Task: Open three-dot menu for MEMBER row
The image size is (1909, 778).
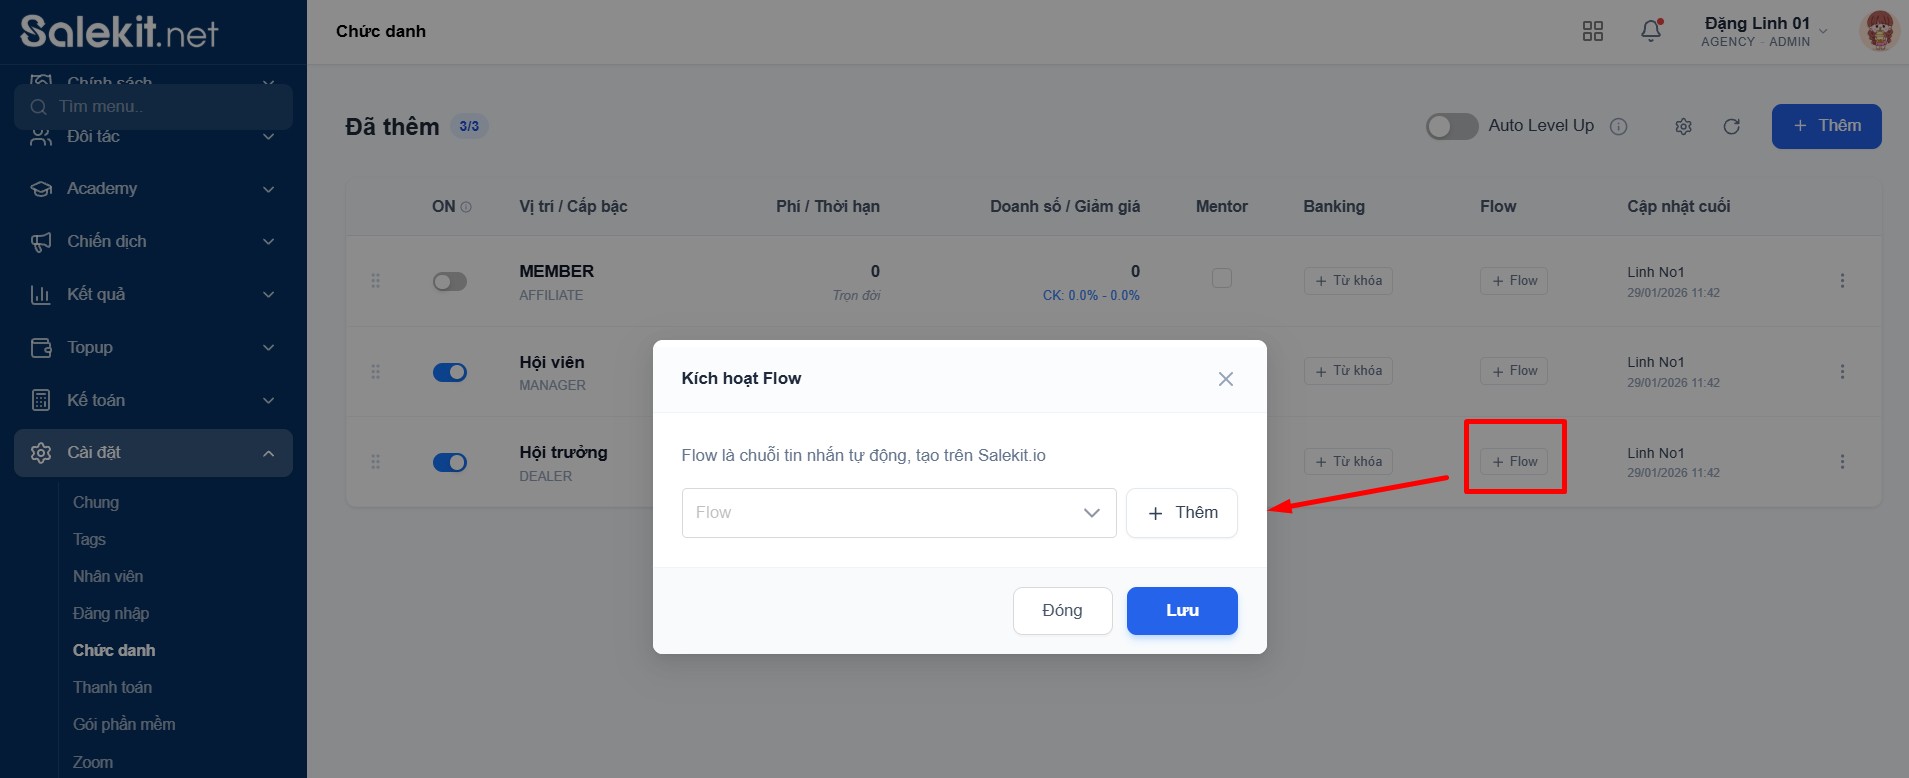Action: click(x=1841, y=281)
